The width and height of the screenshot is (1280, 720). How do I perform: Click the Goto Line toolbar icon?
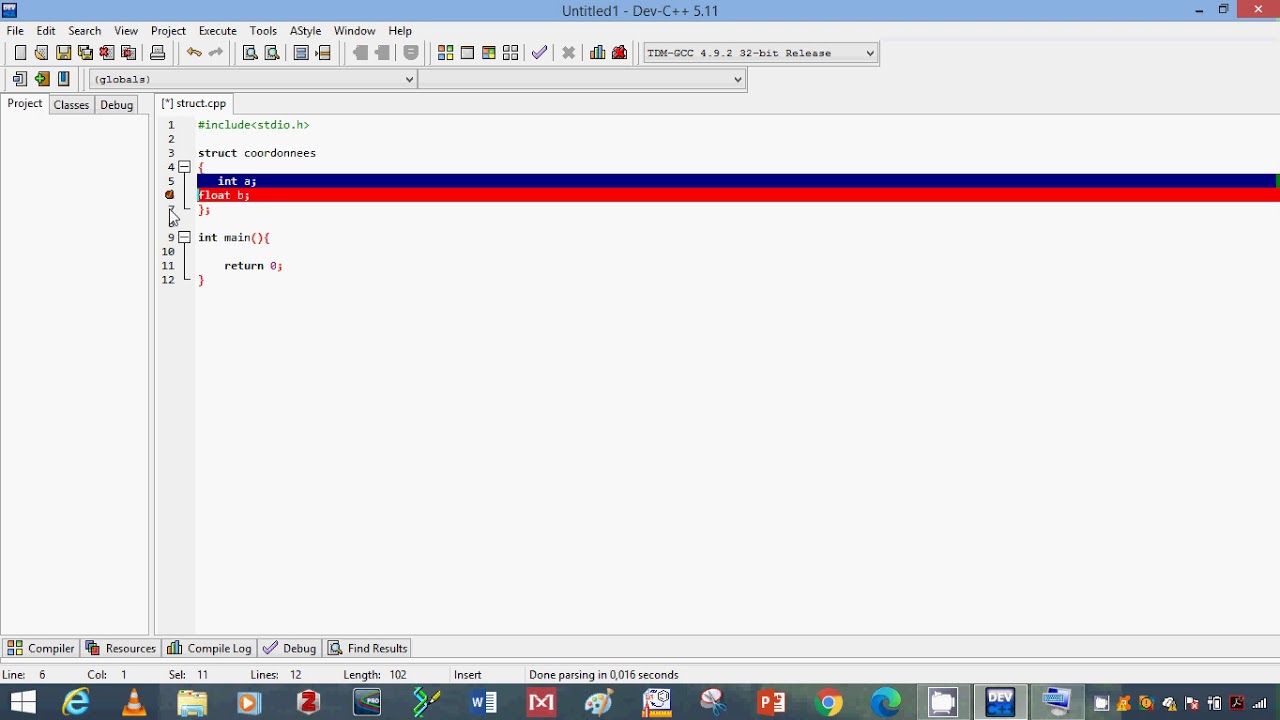pyautogui.click(x=323, y=53)
